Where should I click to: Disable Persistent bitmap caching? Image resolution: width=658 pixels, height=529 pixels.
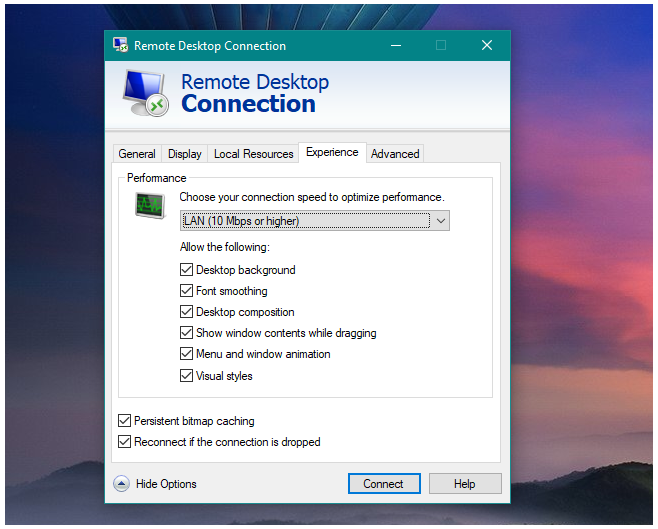point(124,420)
